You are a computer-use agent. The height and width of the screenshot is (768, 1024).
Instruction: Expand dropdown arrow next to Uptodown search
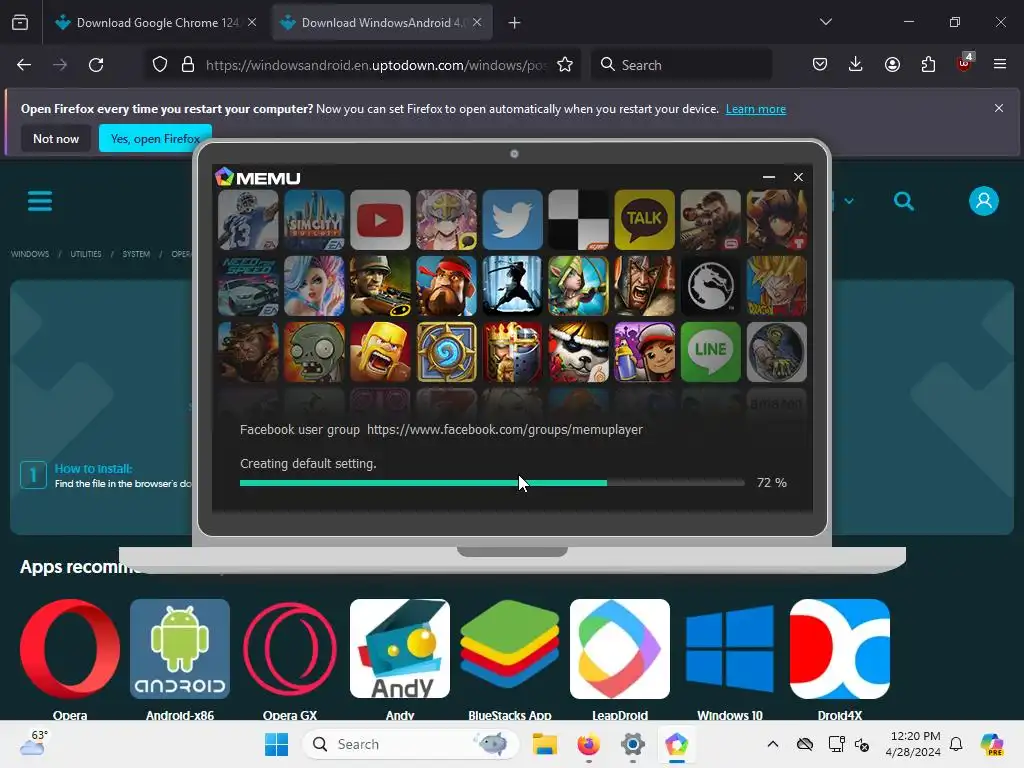tap(849, 201)
